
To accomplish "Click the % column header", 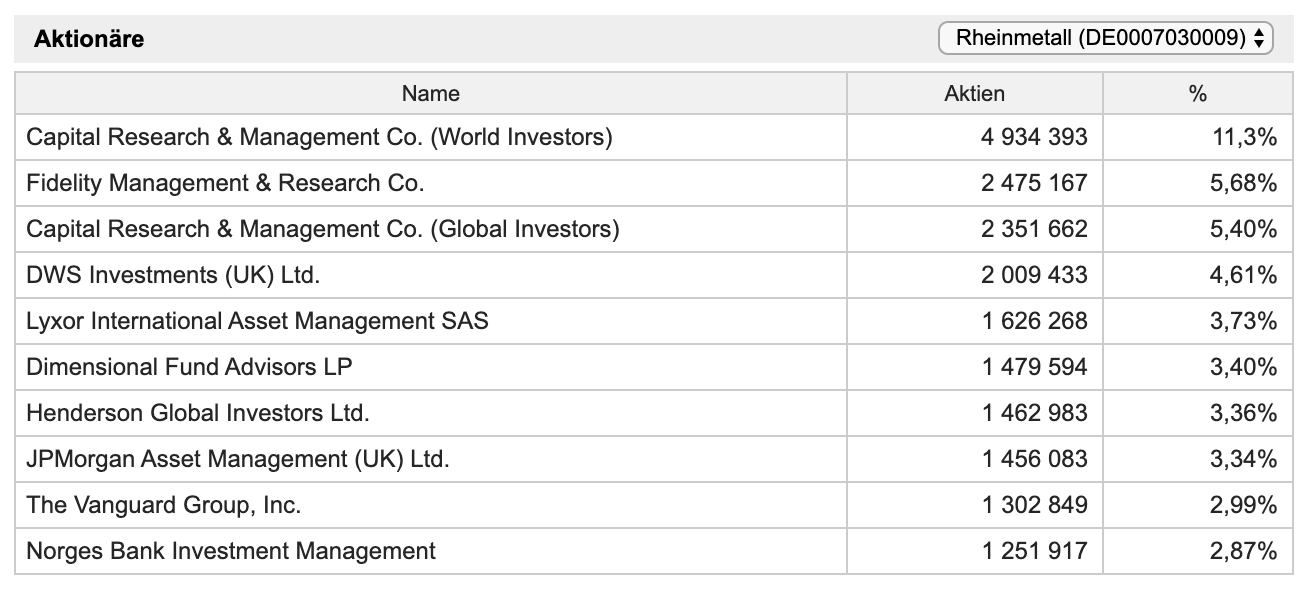I will (1198, 93).
